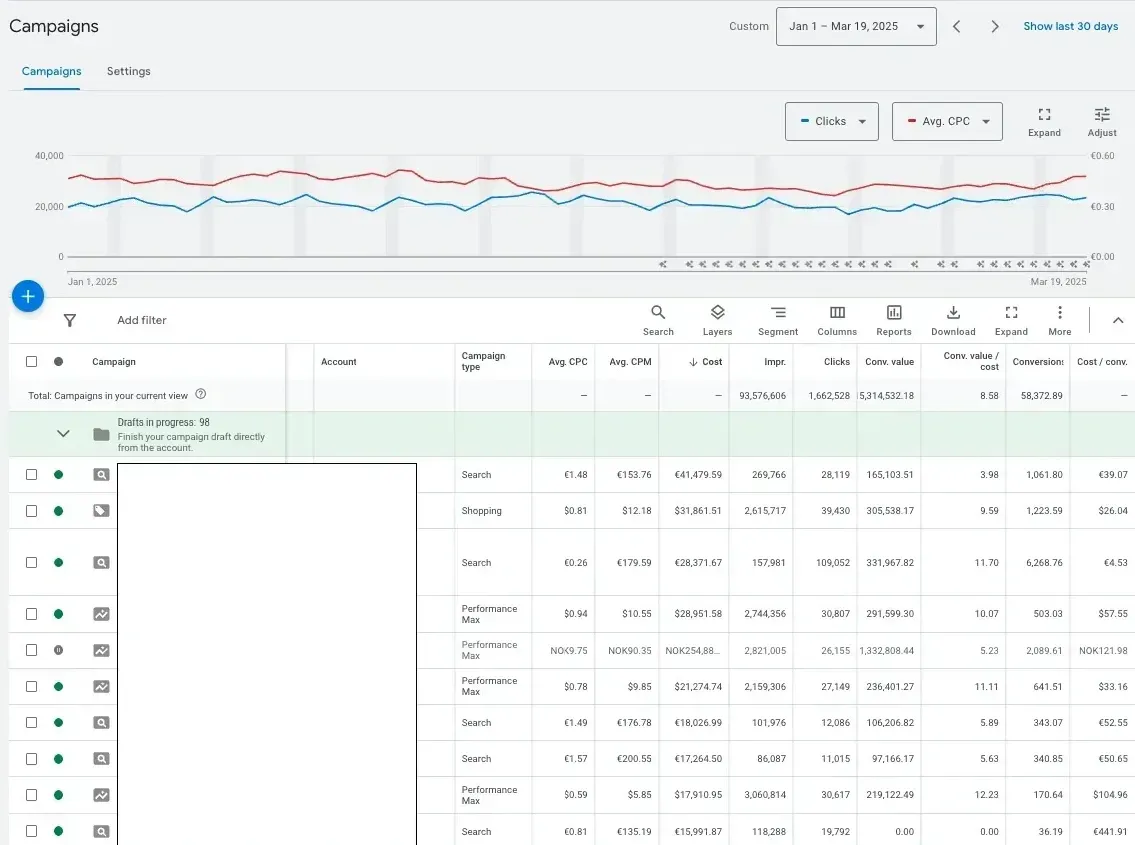Sort by the Cost column header
1135x845 pixels.
point(706,361)
